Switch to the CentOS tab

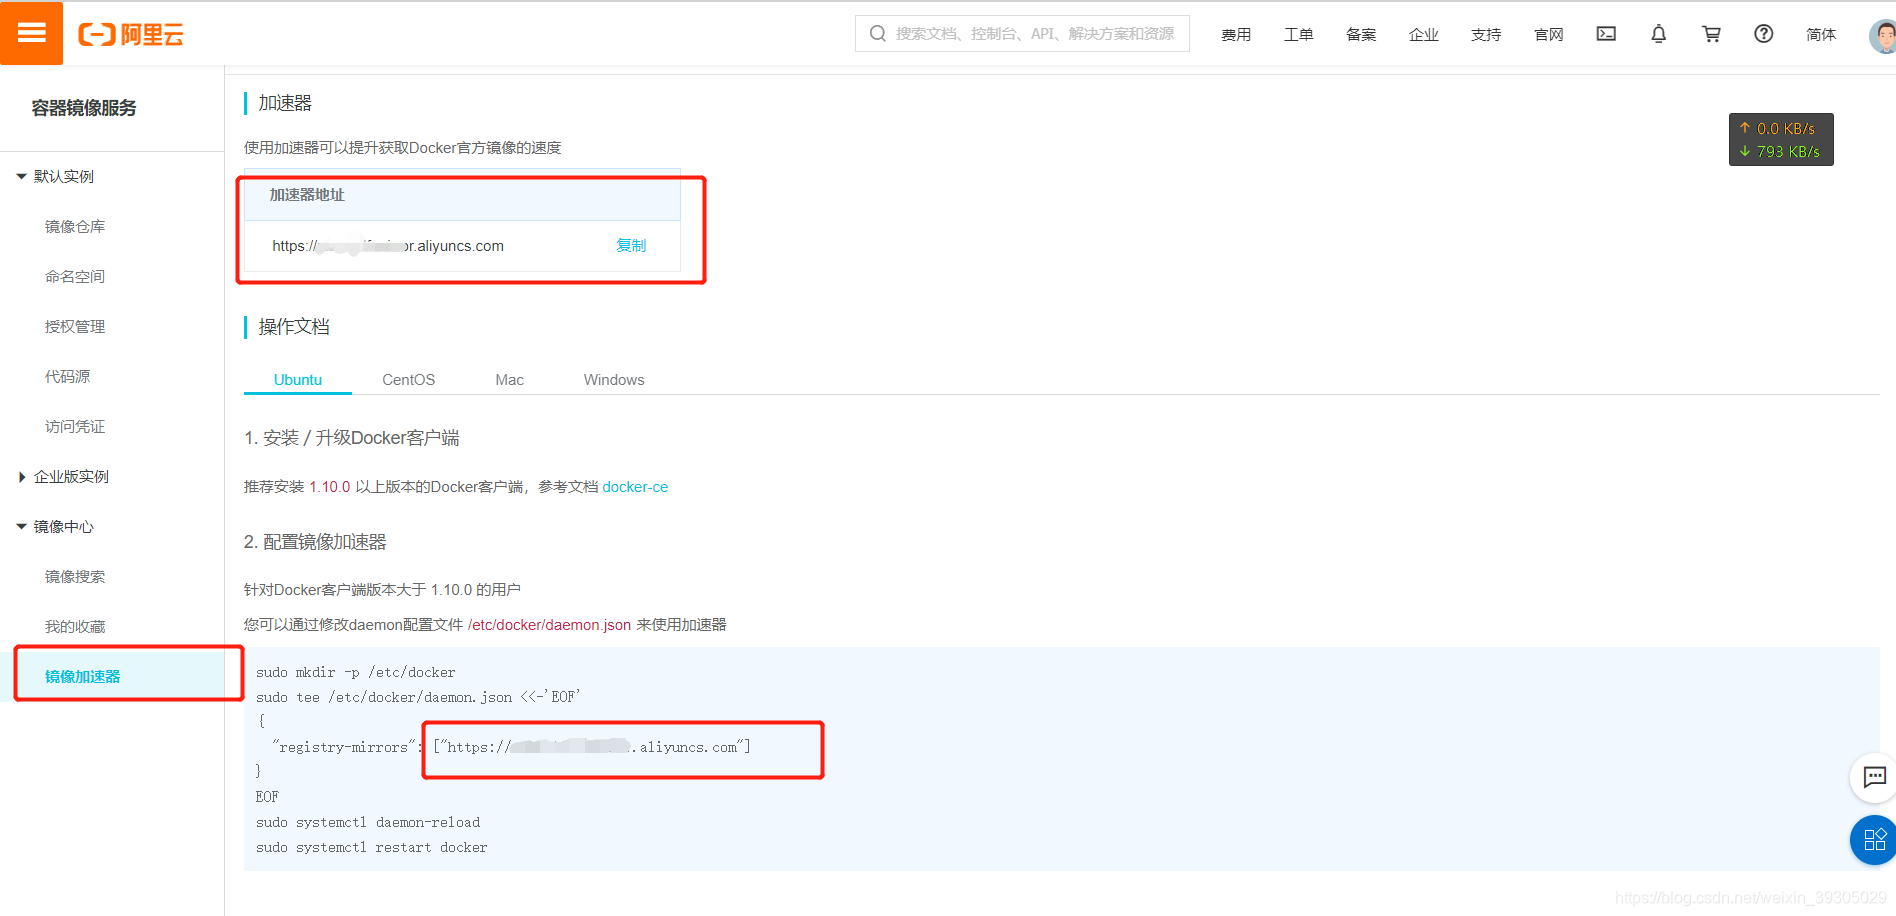point(408,380)
